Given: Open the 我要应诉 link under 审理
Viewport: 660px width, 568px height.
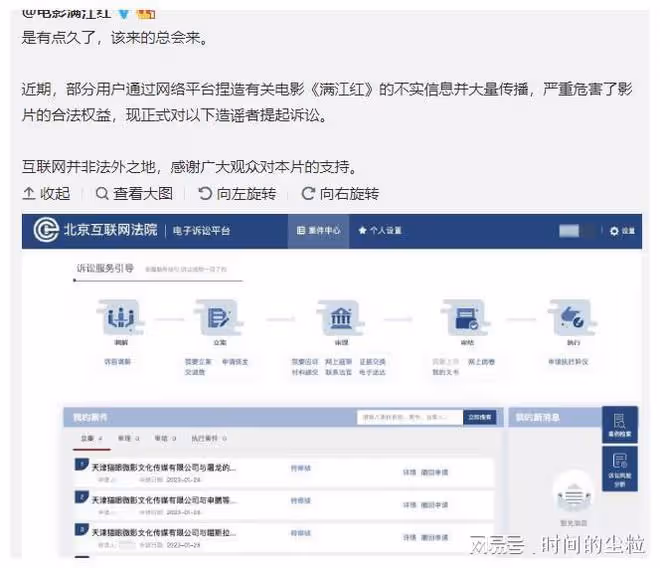Looking at the screenshot, I should tap(305, 362).
